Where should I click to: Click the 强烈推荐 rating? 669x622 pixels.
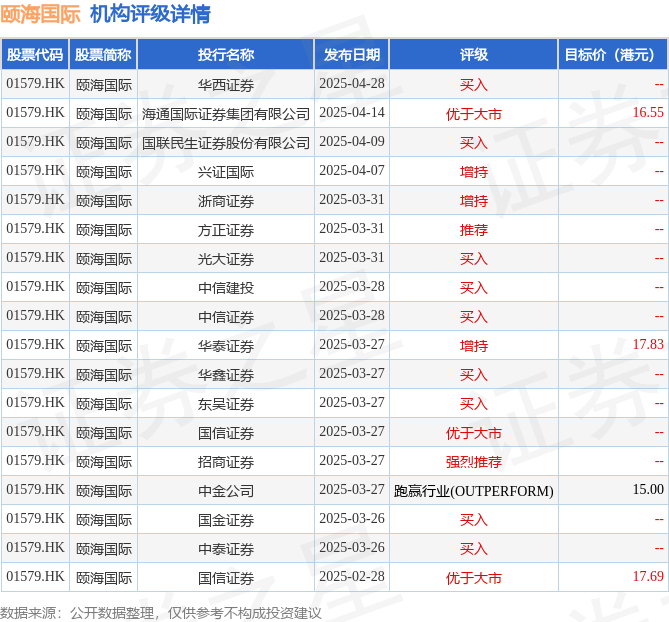[x=474, y=462]
